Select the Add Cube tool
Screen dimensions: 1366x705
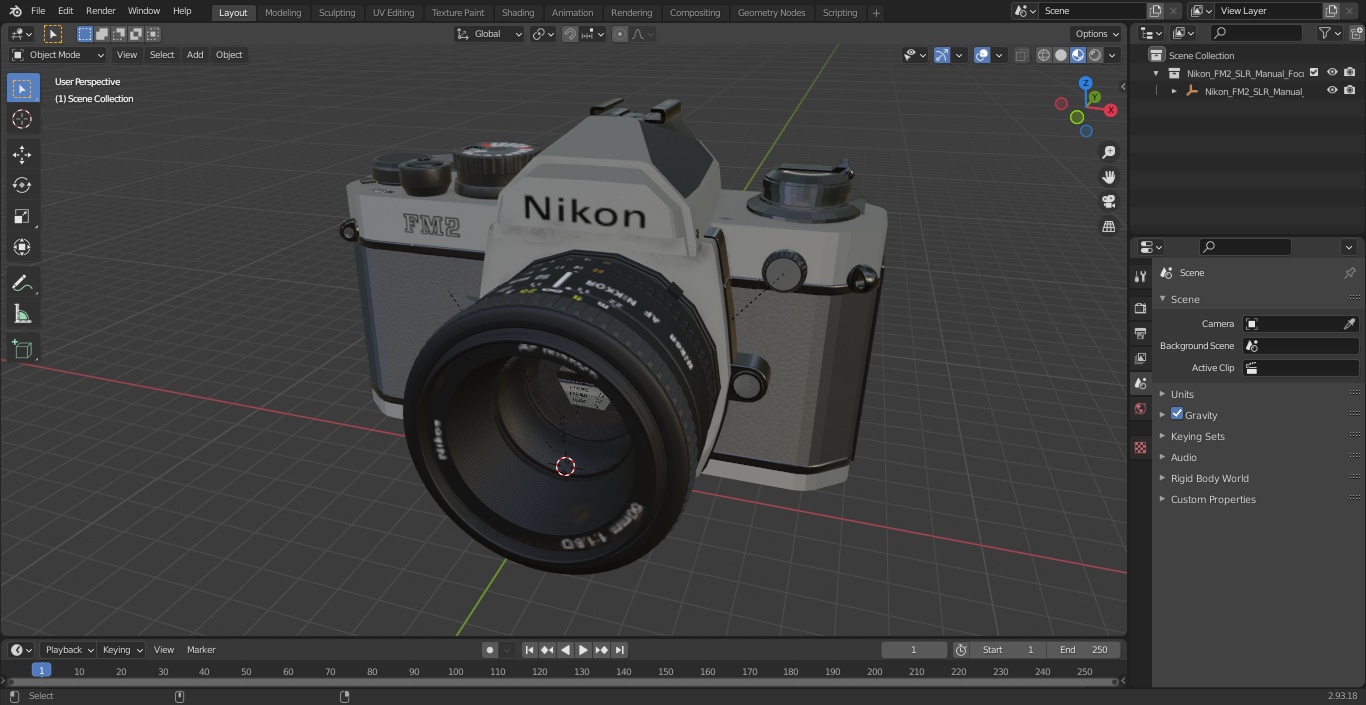(22, 350)
